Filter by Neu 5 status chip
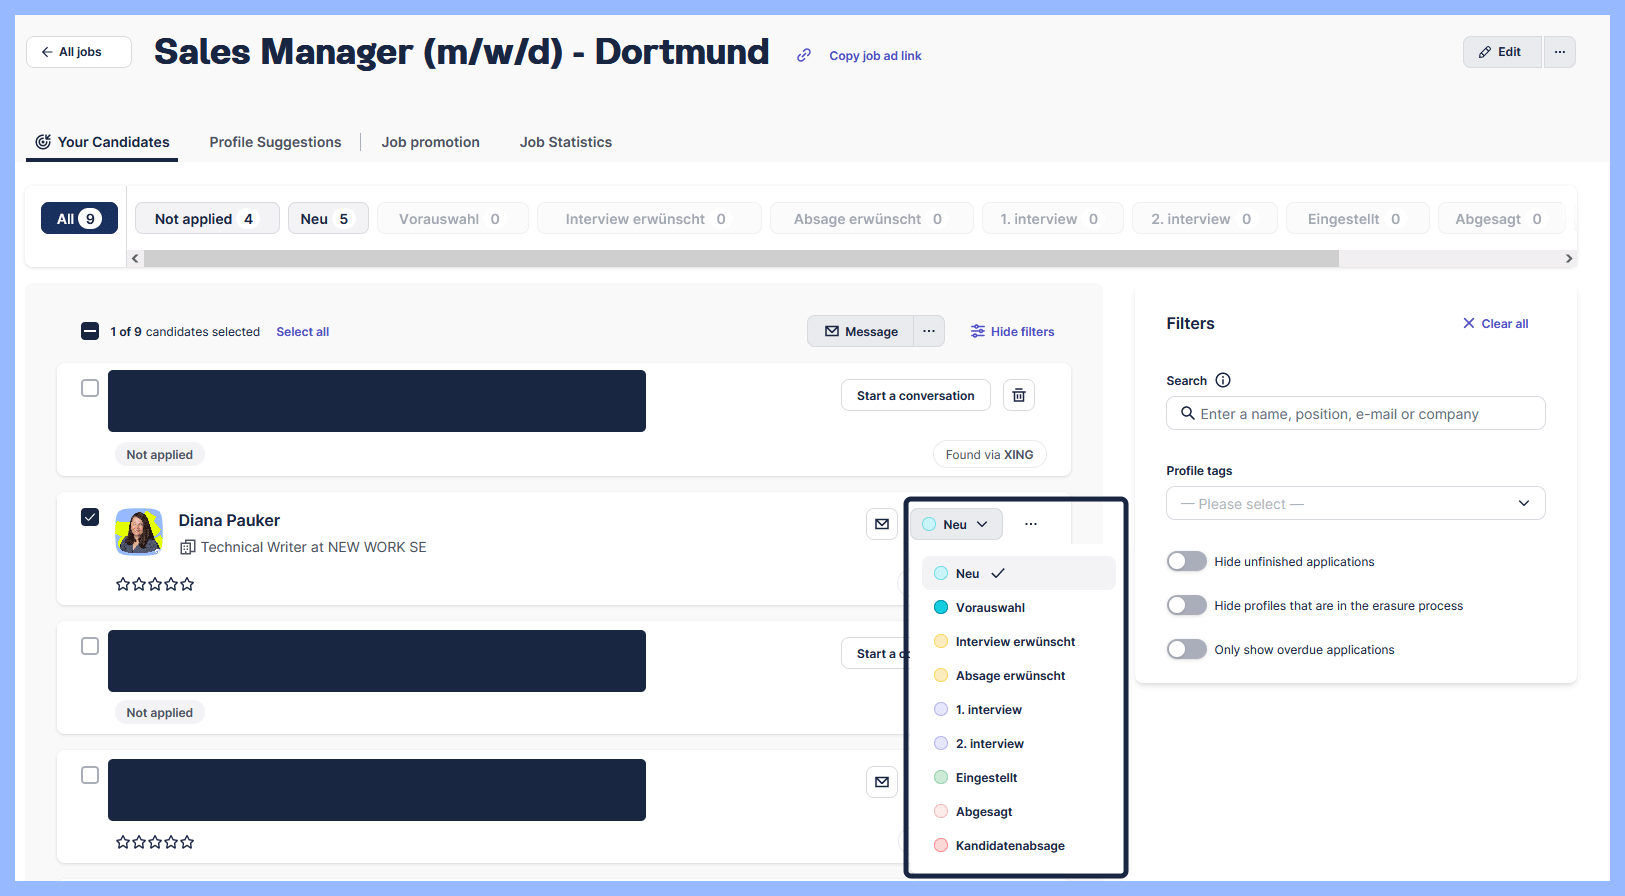This screenshot has width=1625, height=896. (328, 218)
